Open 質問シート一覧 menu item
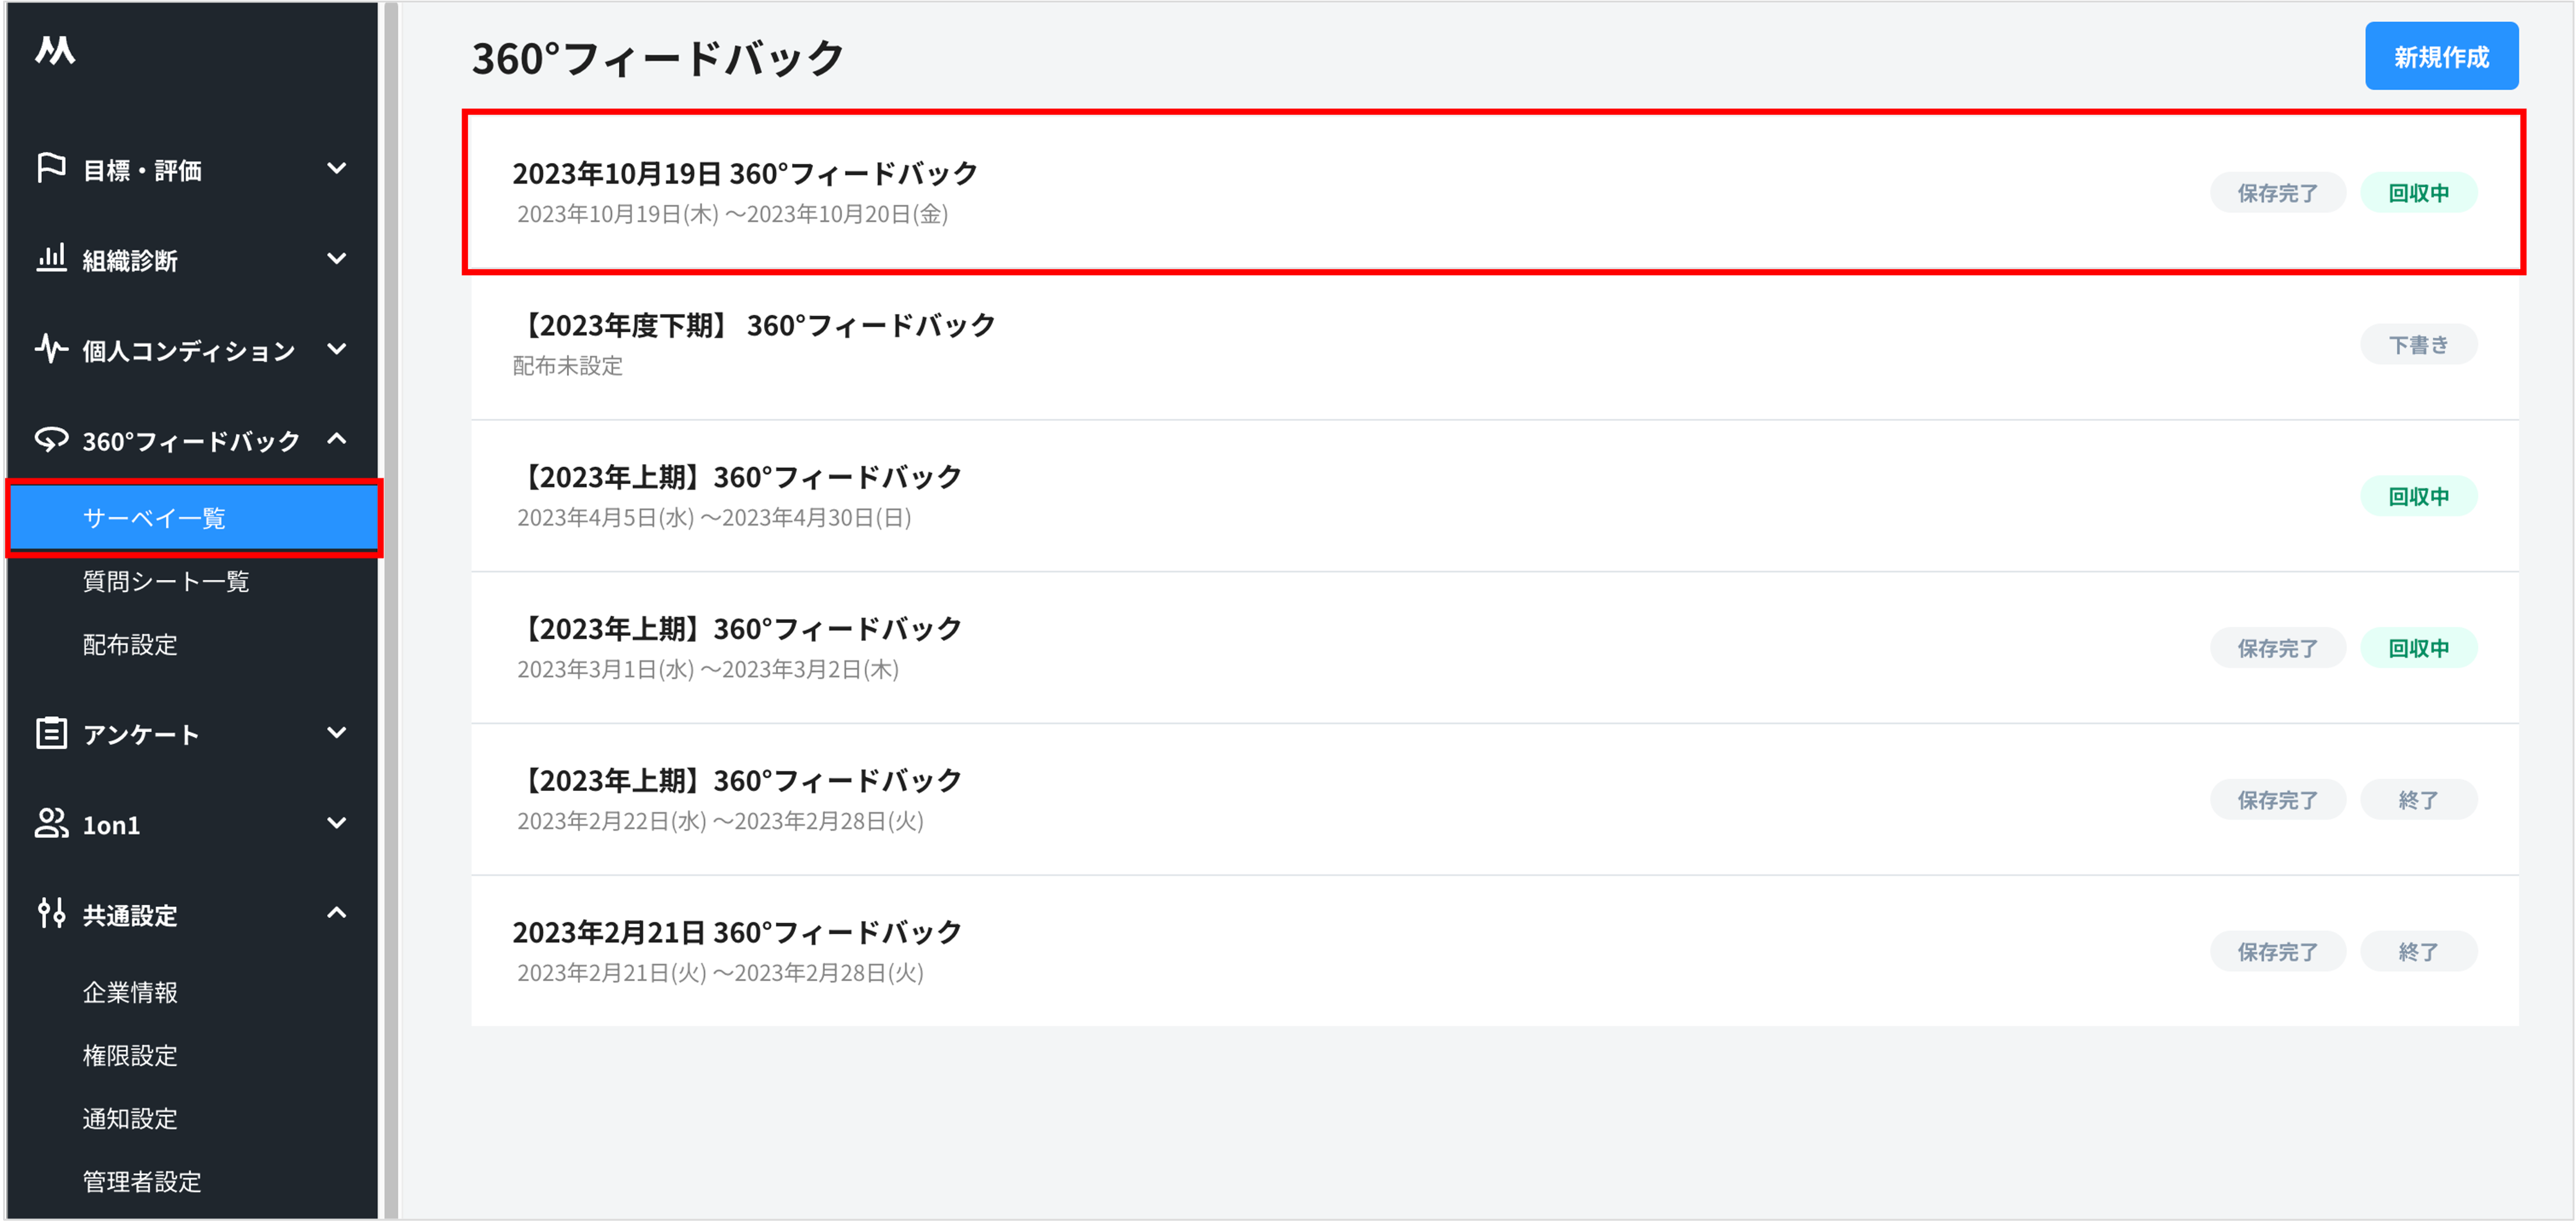Viewport: 2576px width, 1221px height. point(166,581)
